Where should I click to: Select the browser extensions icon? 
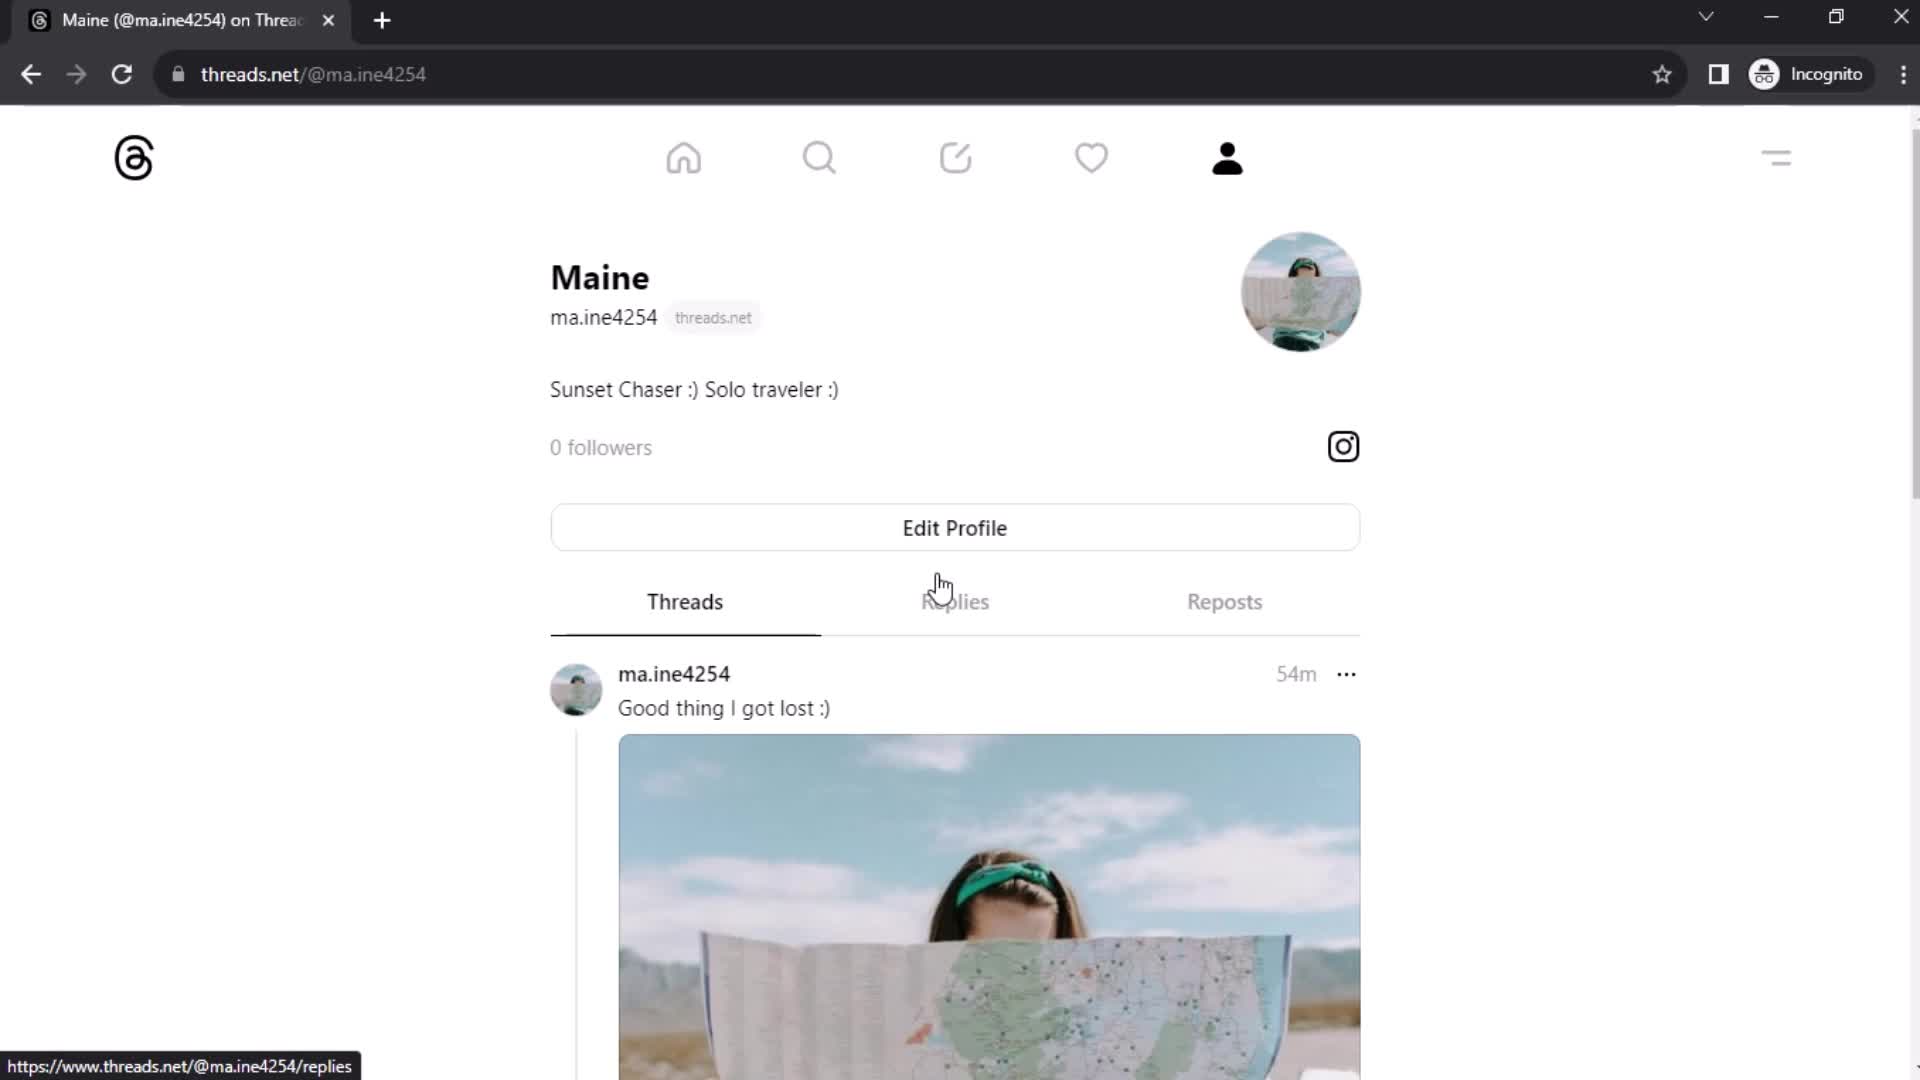pos(1720,74)
